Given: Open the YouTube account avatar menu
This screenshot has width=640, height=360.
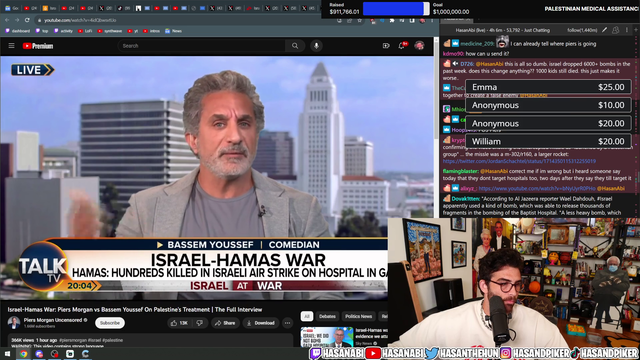Looking at the screenshot, I should pos(419,46).
